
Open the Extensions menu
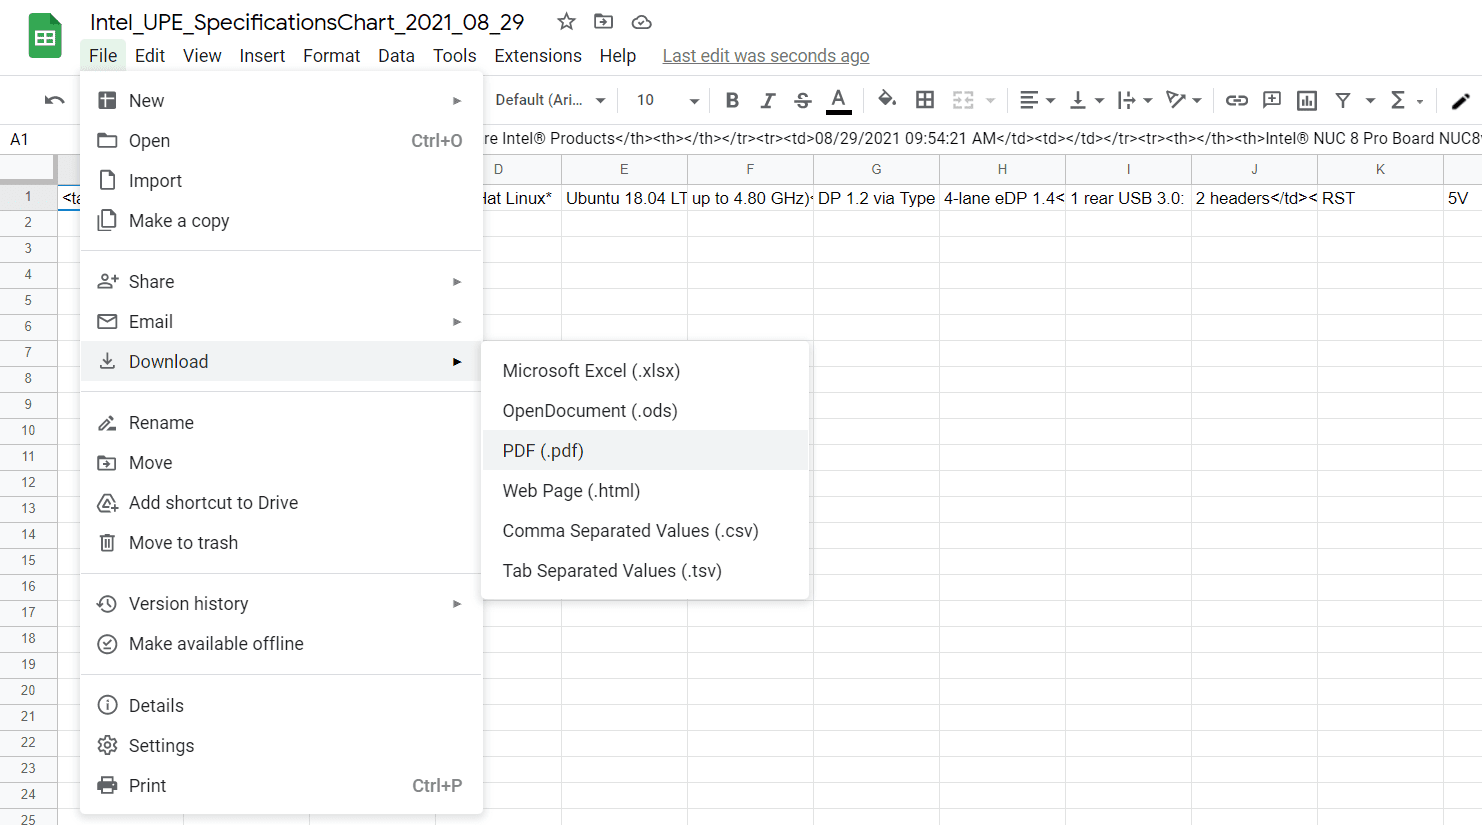pyautogui.click(x=538, y=56)
